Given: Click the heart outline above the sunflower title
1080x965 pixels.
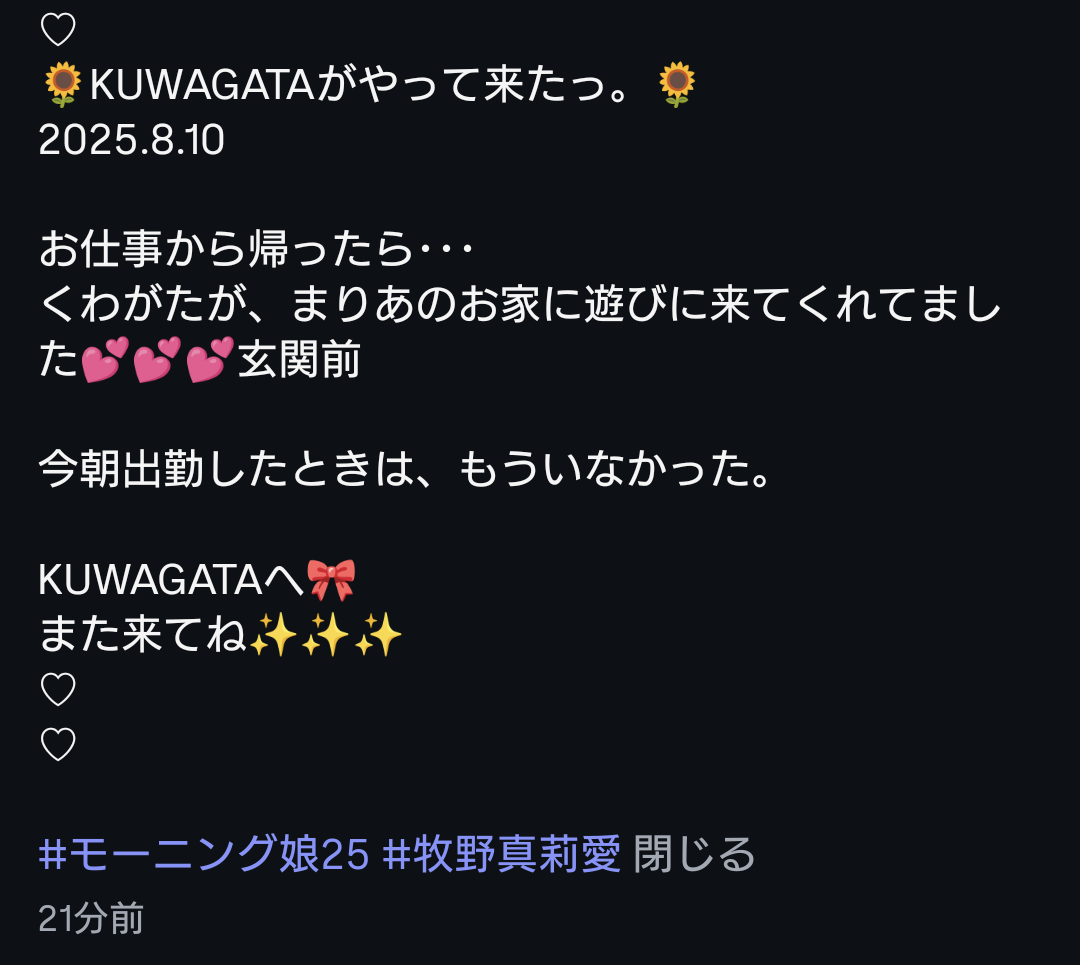Looking at the screenshot, I should (x=58, y=30).
